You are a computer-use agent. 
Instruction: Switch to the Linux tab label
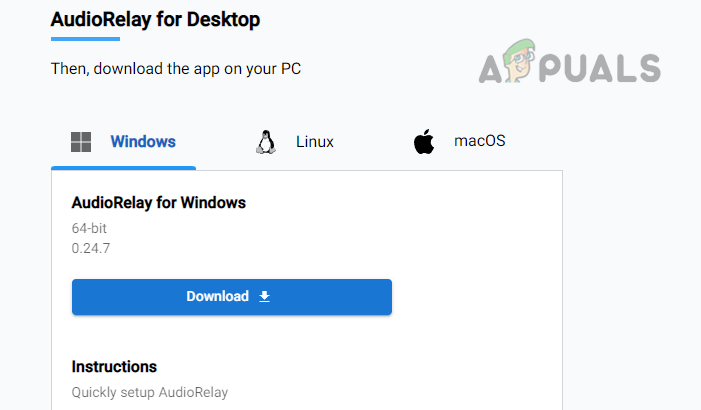click(x=314, y=142)
